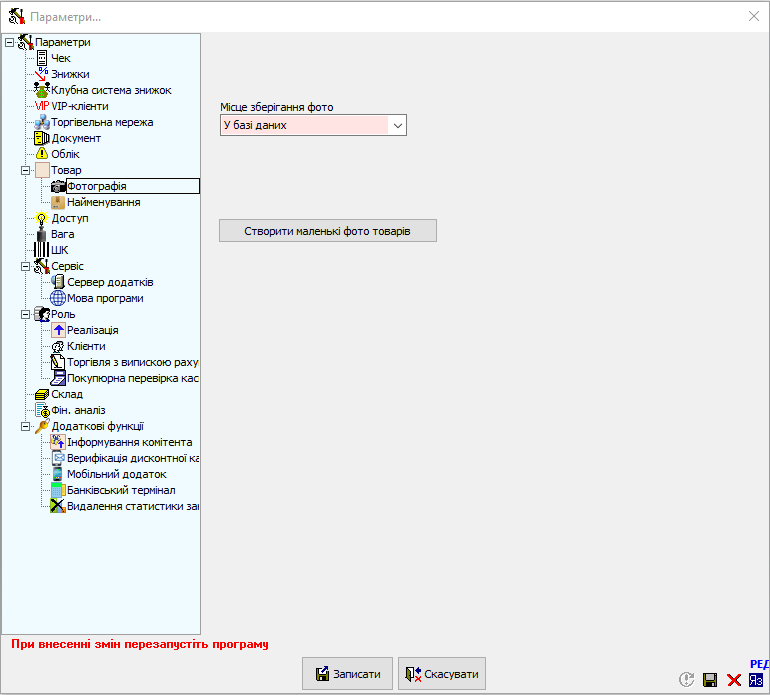Open the Банківський термінал settings item
The image size is (770, 695).
tap(121, 490)
